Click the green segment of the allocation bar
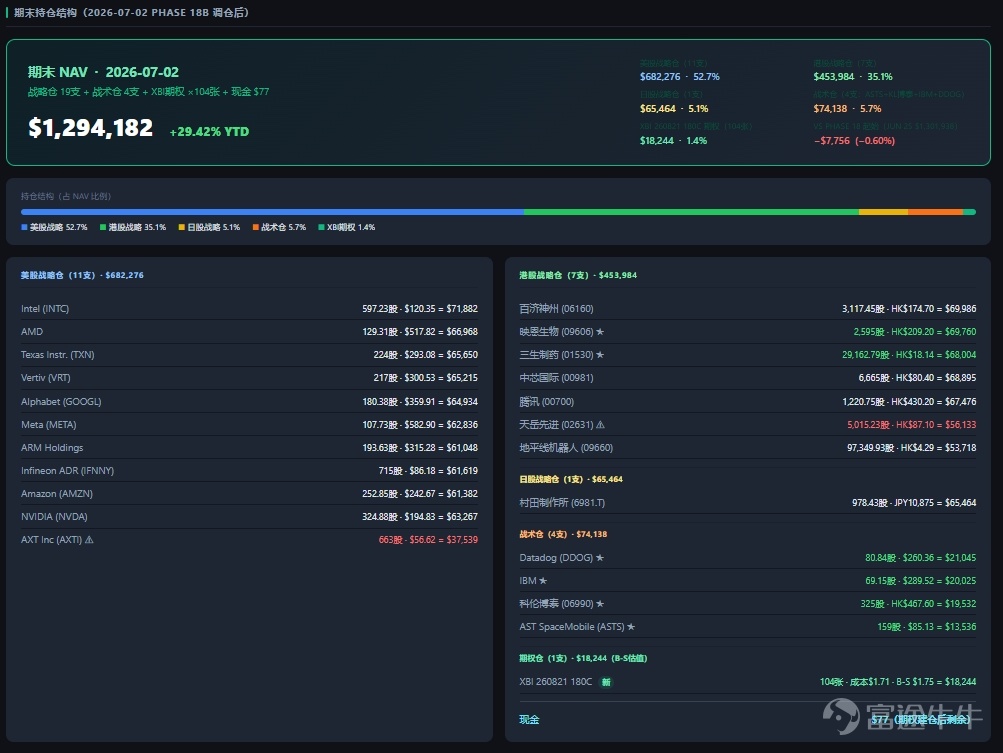This screenshot has height=753, width=1003. point(691,212)
